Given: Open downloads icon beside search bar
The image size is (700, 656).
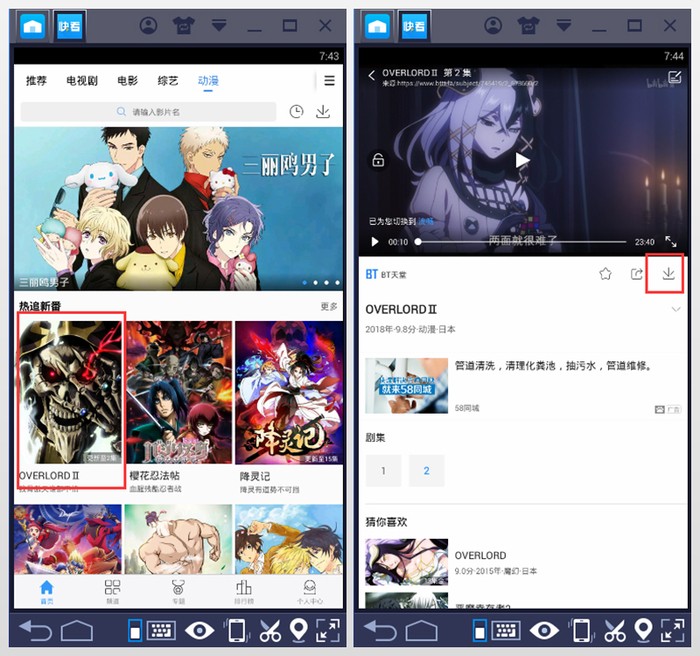Looking at the screenshot, I should click(323, 113).
